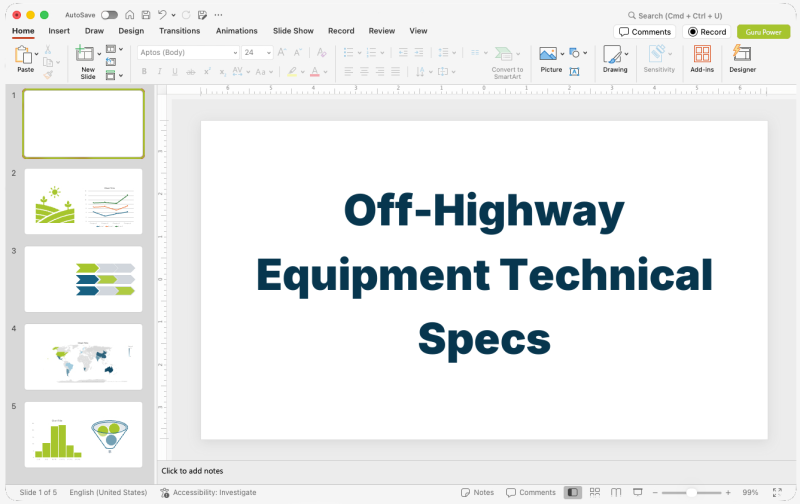Expand the Paste options arrow
The width and height of the screenshot is (800, 504).
coord(36,54)
